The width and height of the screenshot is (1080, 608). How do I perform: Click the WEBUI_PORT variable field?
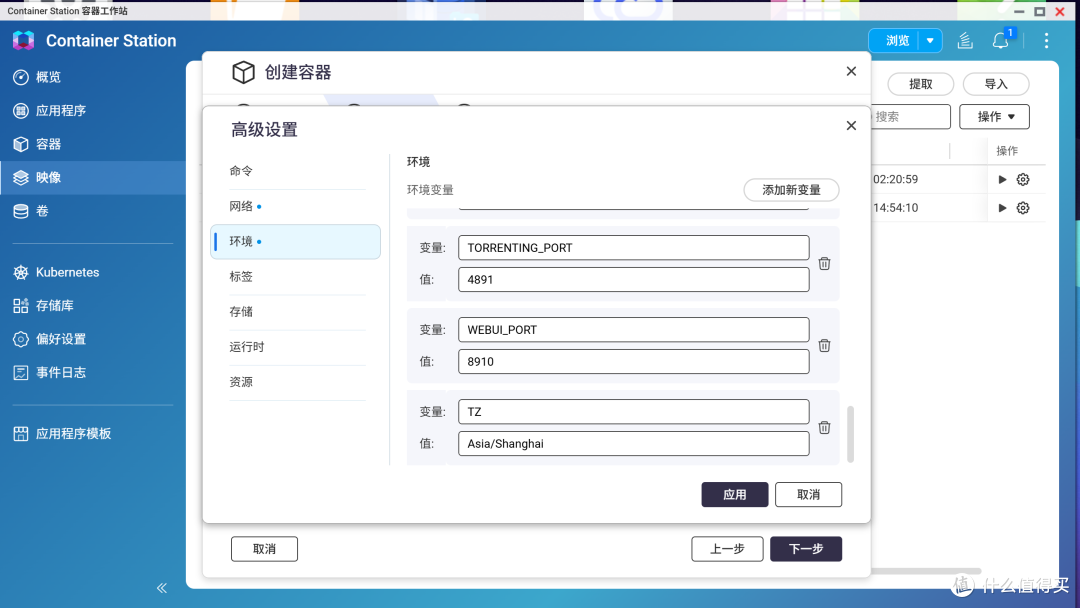pos(634,330)
